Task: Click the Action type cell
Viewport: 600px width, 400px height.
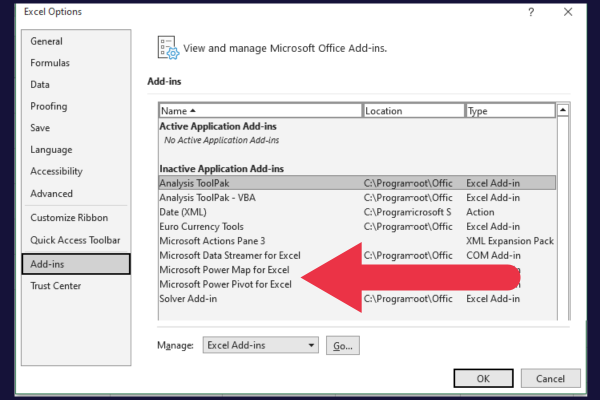Action: coord(480,212)
